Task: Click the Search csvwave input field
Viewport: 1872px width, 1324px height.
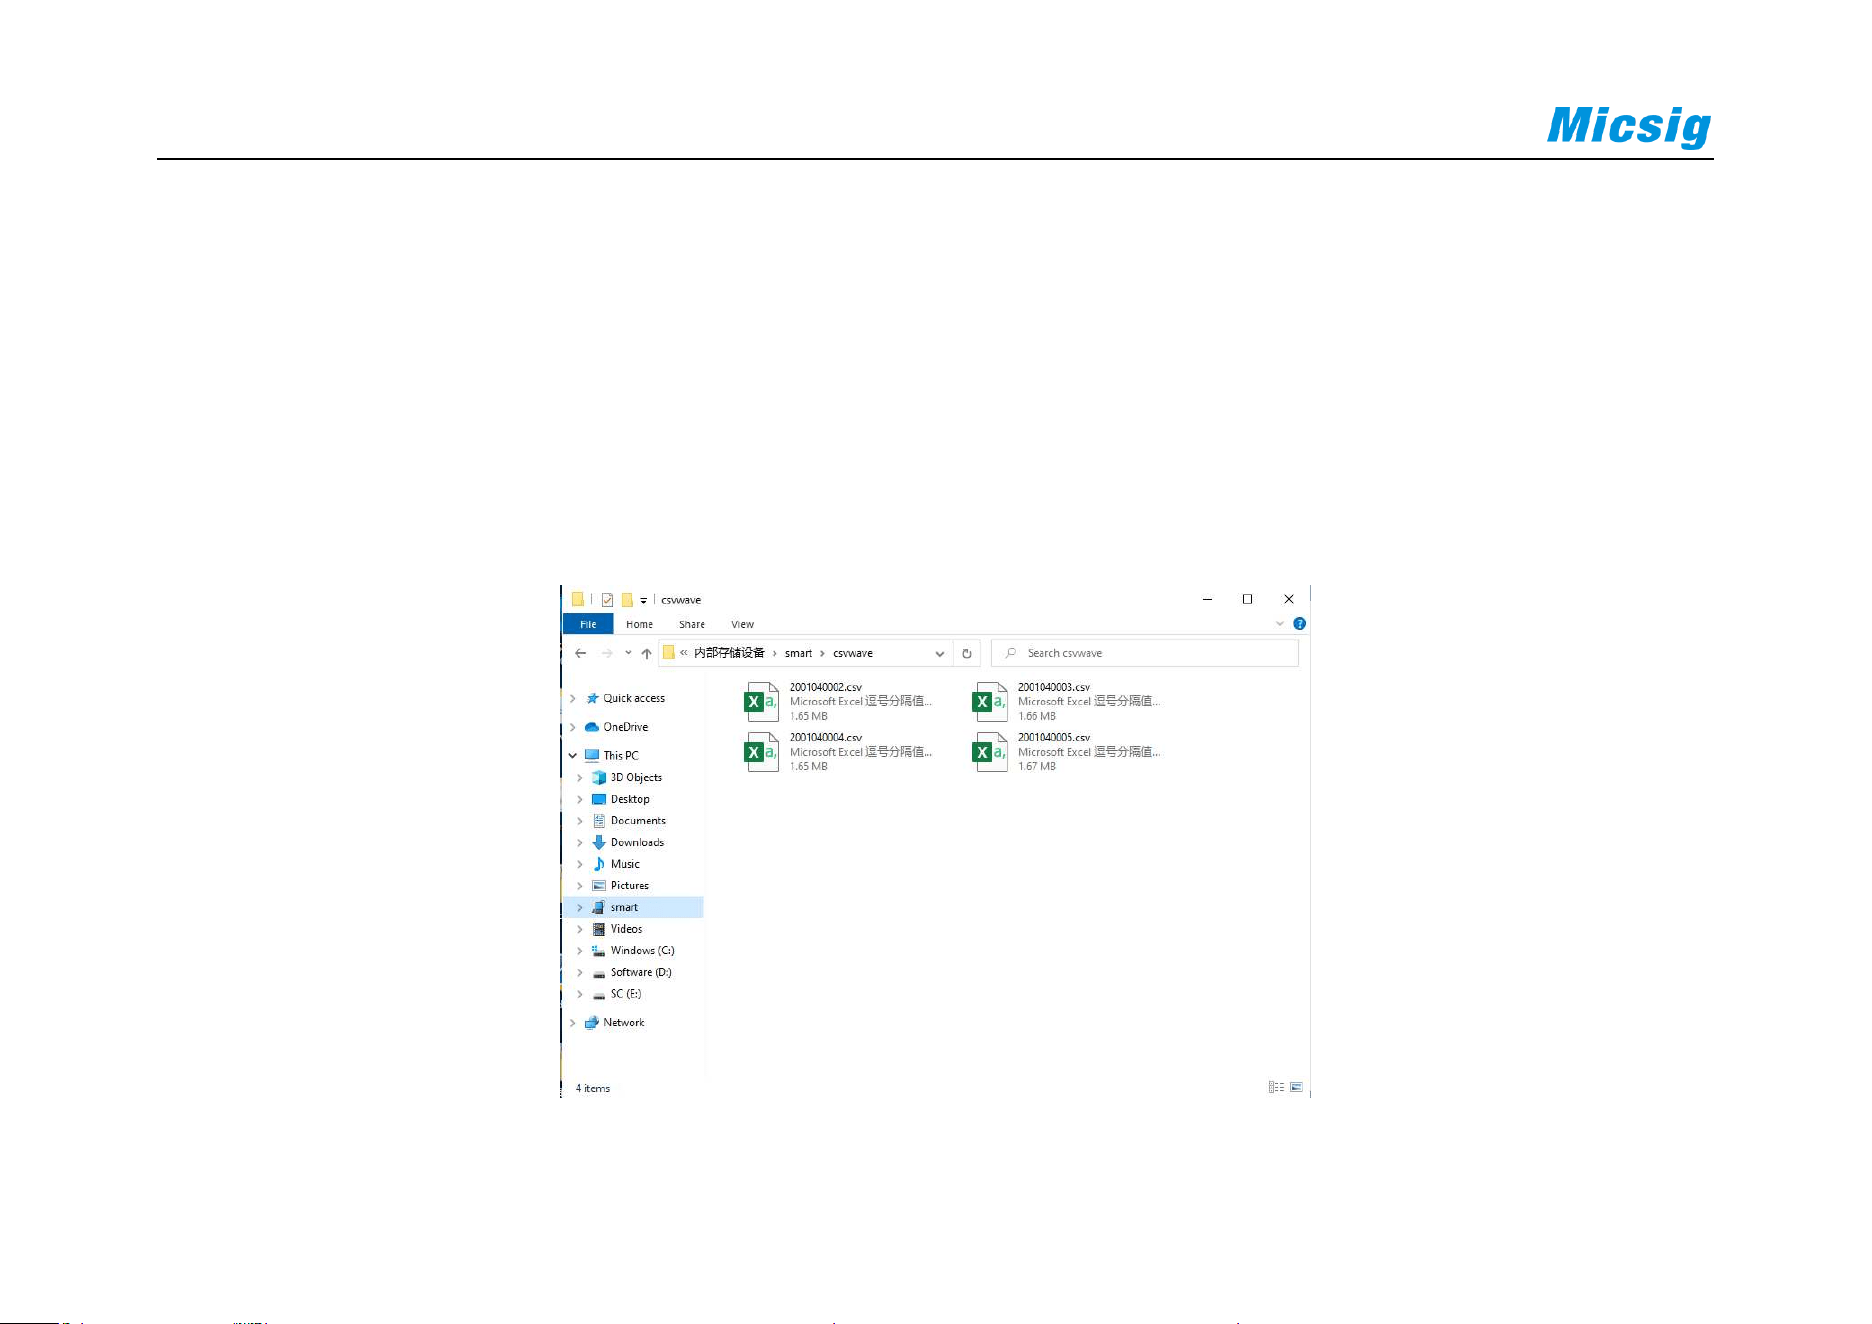Action: tap(1145, 653)
